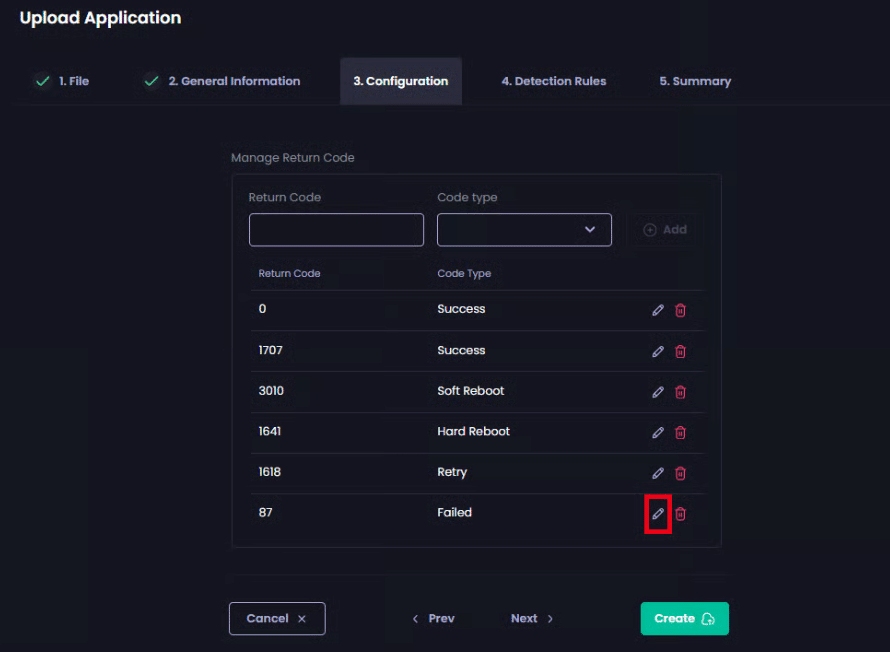Open the Code type dropdown
The image size is (890, 652).
point(524,230)
